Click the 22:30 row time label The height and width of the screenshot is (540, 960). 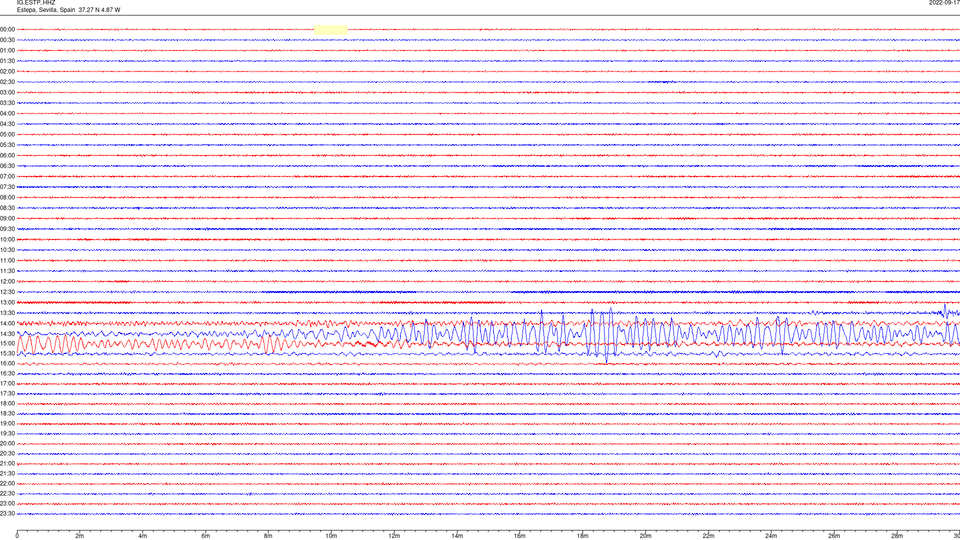7,493
